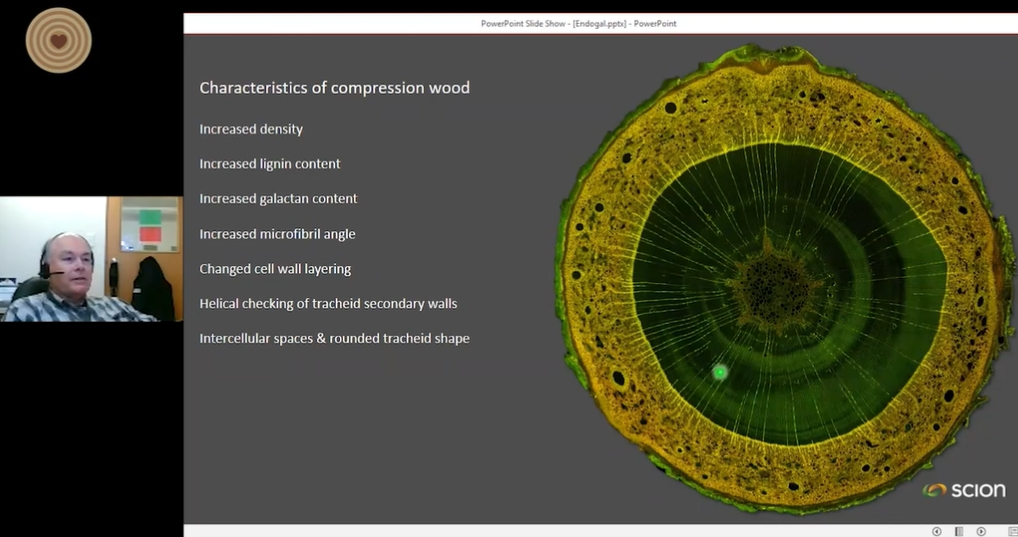Advance with the next slide arrow
1018x537 pixels.
point(981,531)
